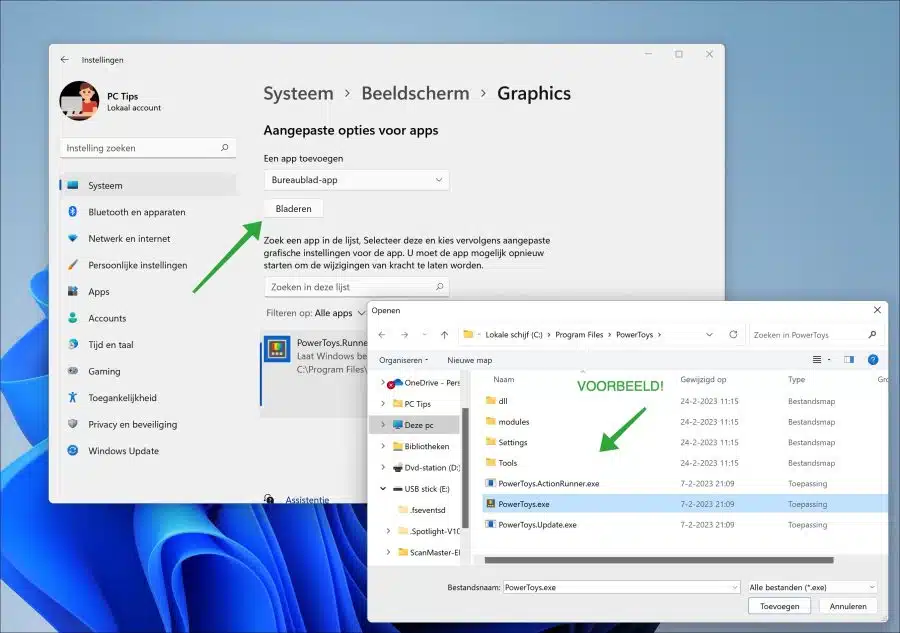This screenshot has height=633, width=900.
Task: Click the PowerToys.Runner app icon in Graphics list
Action: [x=277, y=349]
